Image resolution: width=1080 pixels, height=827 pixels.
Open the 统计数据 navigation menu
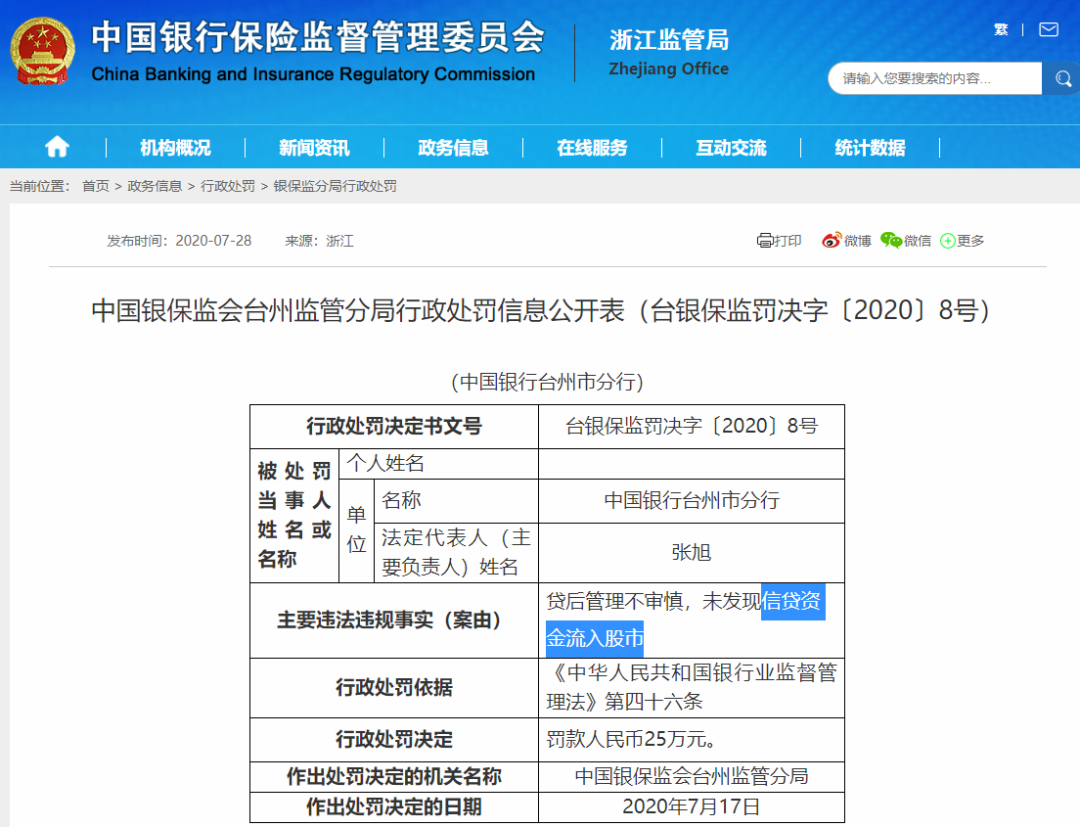pos(870,148)
